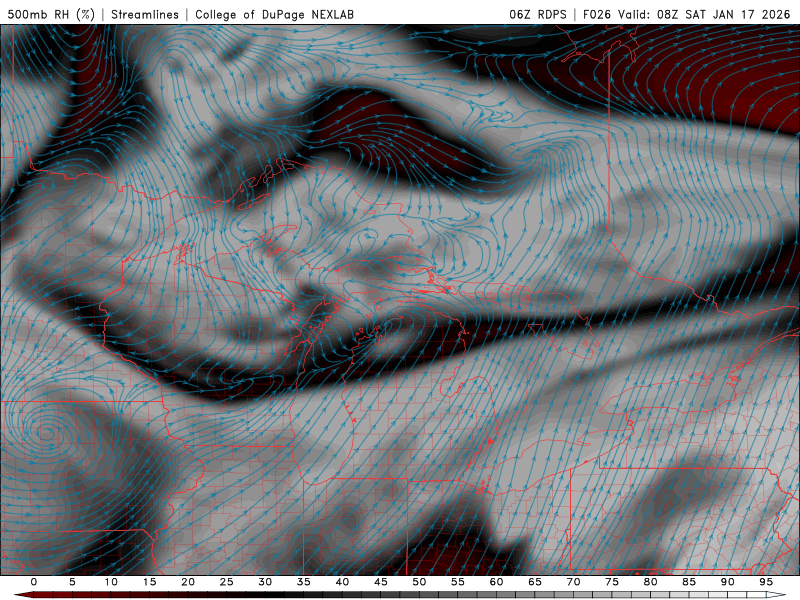Screen dimensions: 800x600
Task: Choose the '70' humidity scale value
Action: click(x=573, y=582)
